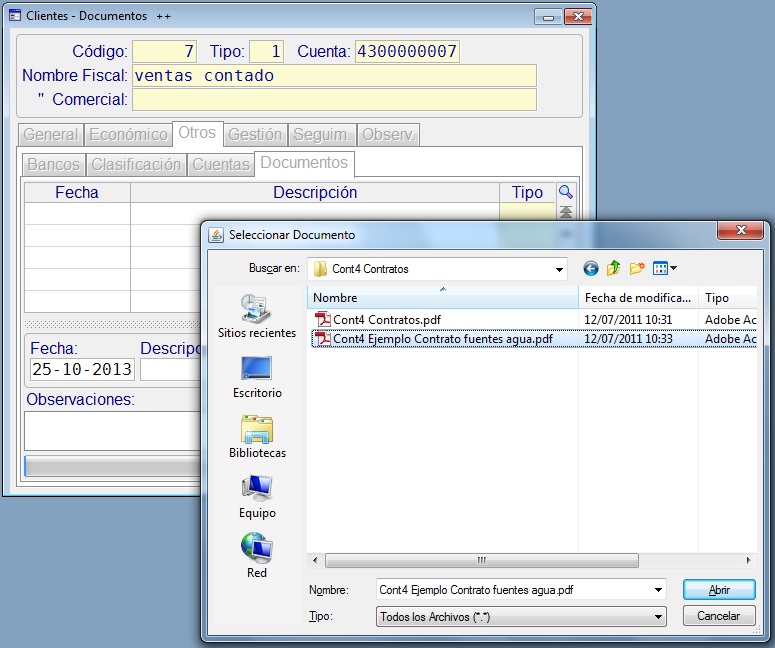
Task: Click the Abrir button
Action: 718,590
